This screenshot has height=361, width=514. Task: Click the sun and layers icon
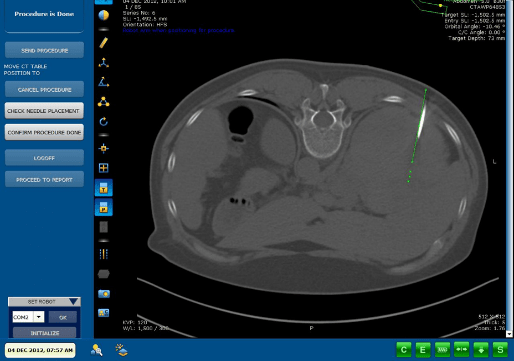pos(122,350)
